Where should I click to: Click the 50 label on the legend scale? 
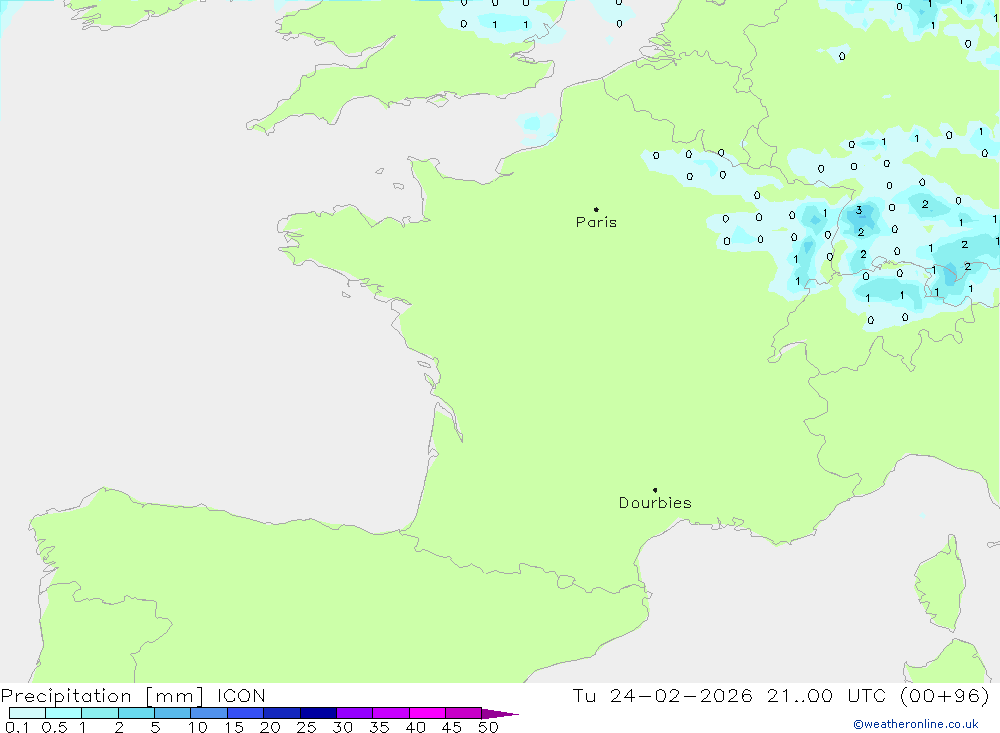pos(487,727)
